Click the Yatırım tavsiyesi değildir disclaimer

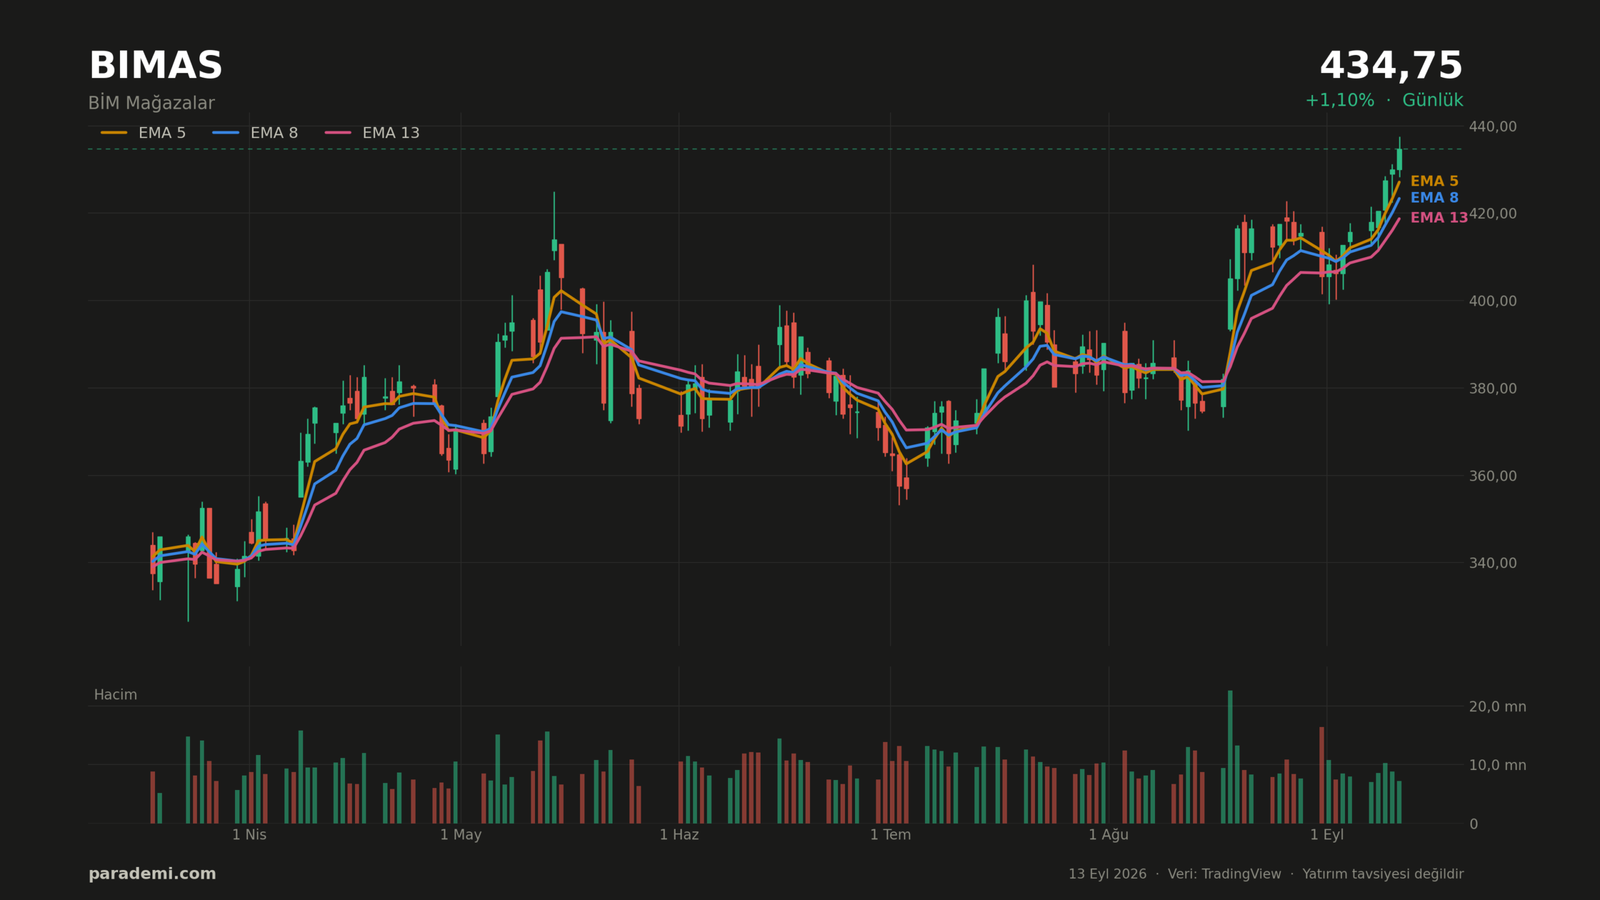[1382, 874]
